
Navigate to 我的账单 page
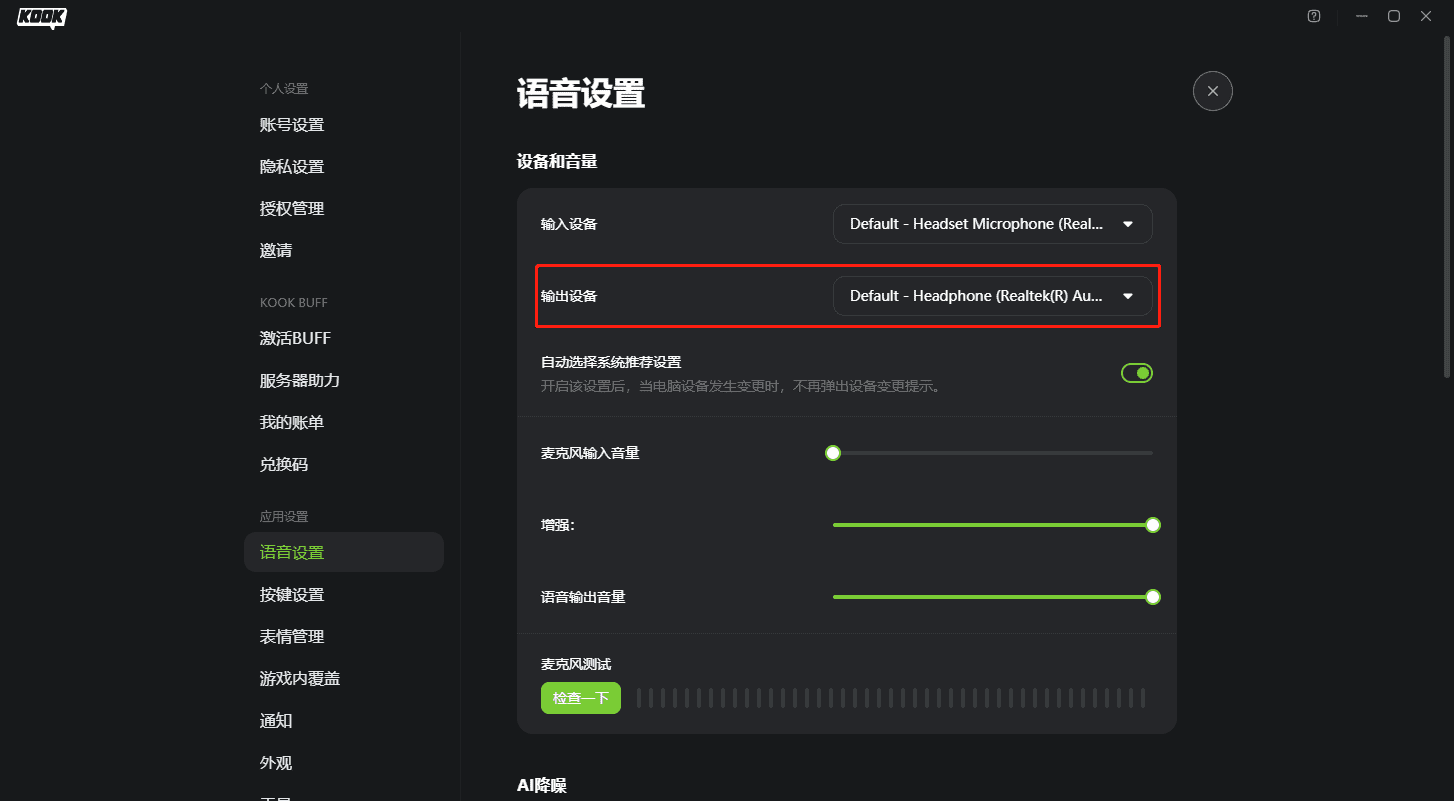point(291,421)
